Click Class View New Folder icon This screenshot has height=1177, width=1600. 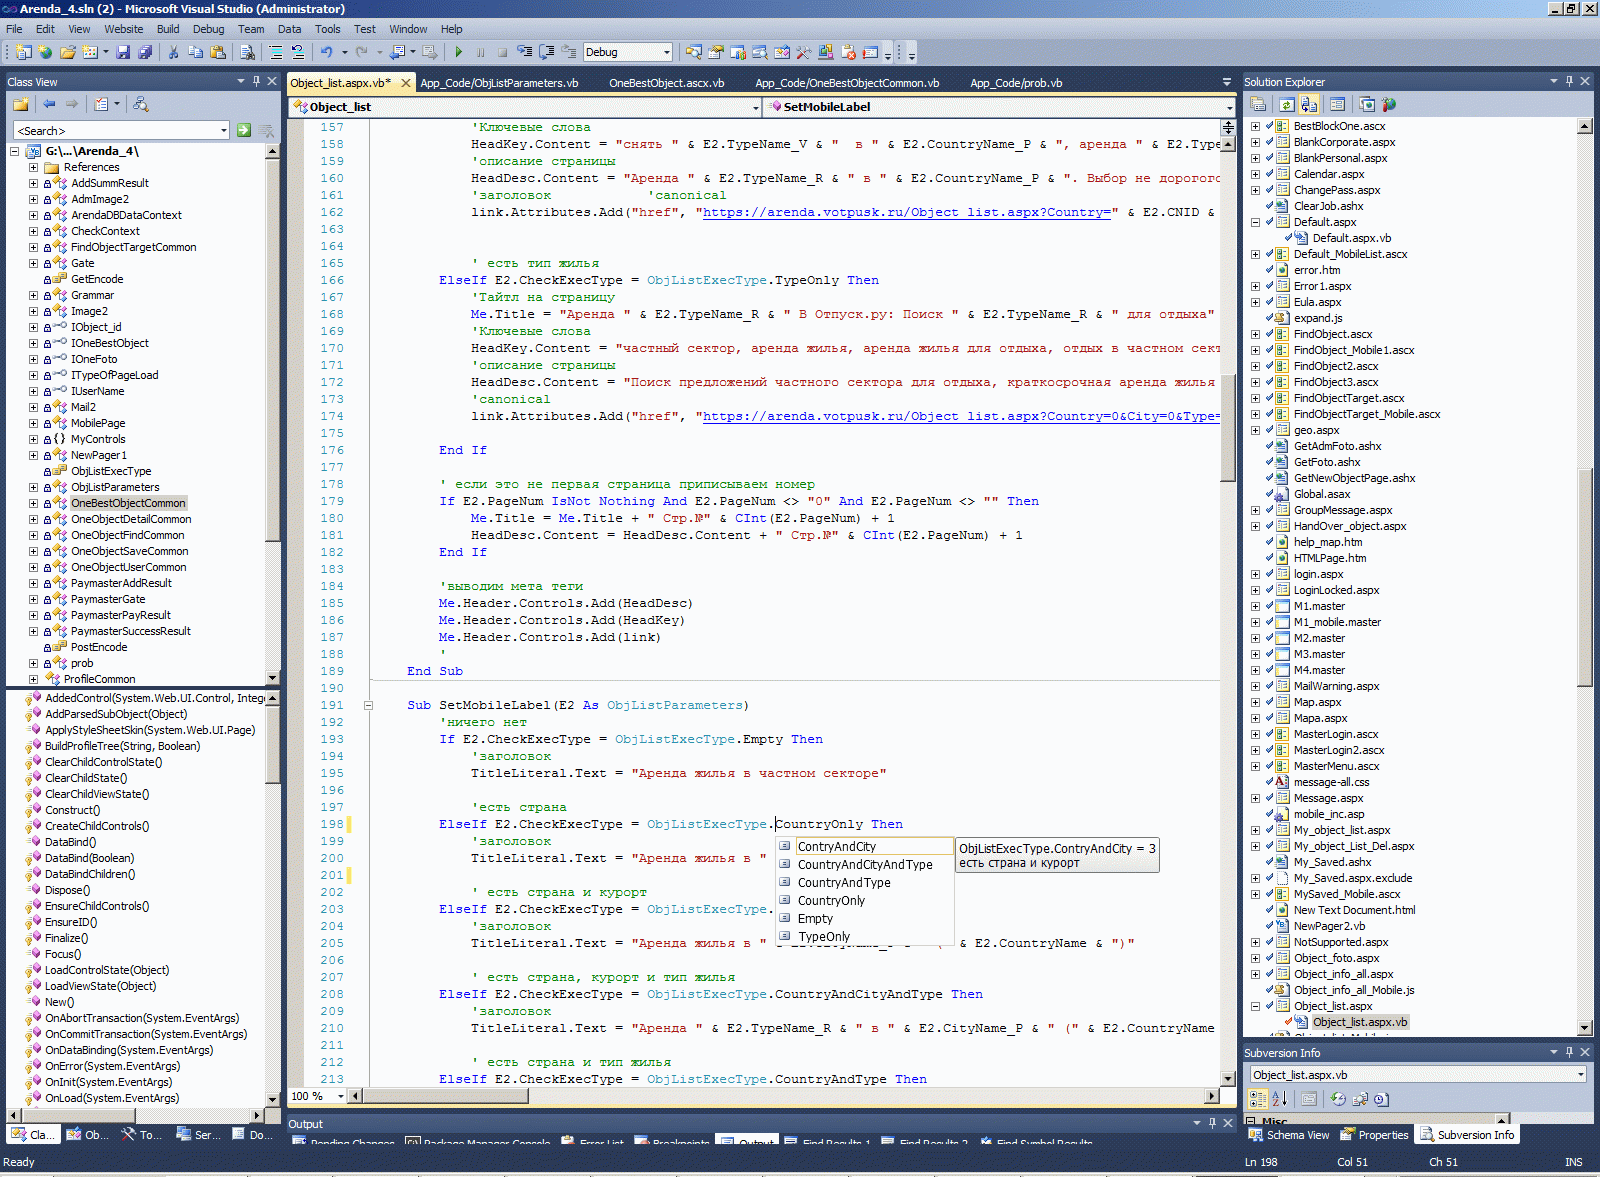[x=20, y=104]
